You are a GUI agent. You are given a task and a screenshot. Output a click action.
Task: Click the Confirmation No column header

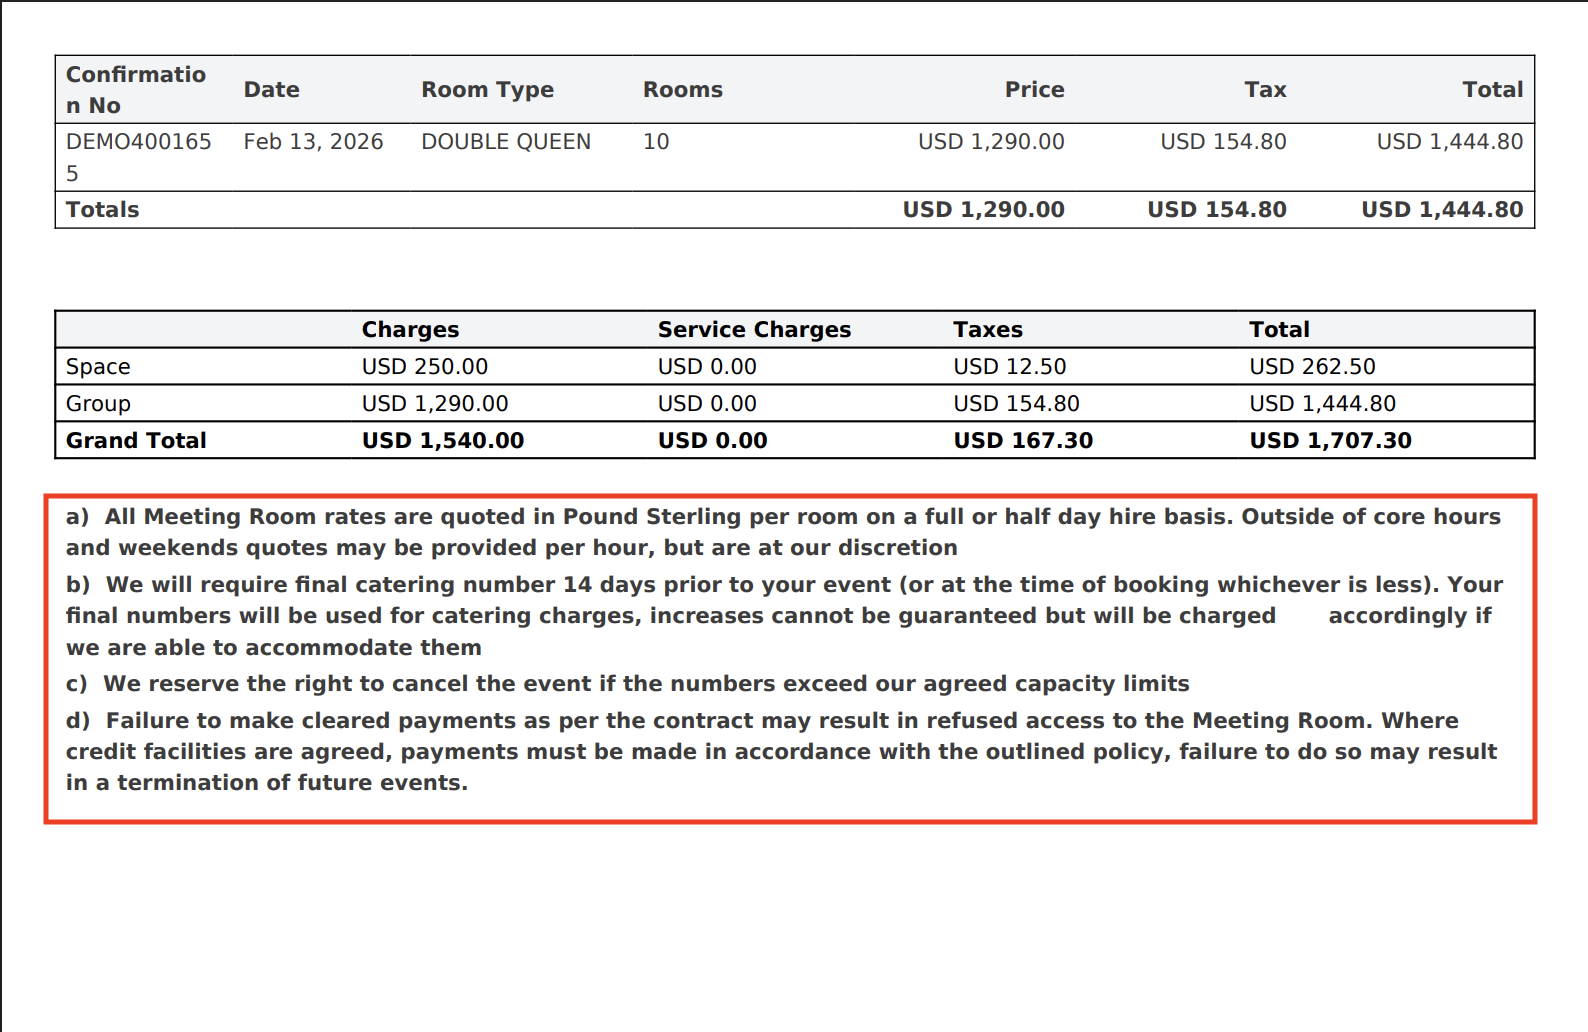[136, 90]
